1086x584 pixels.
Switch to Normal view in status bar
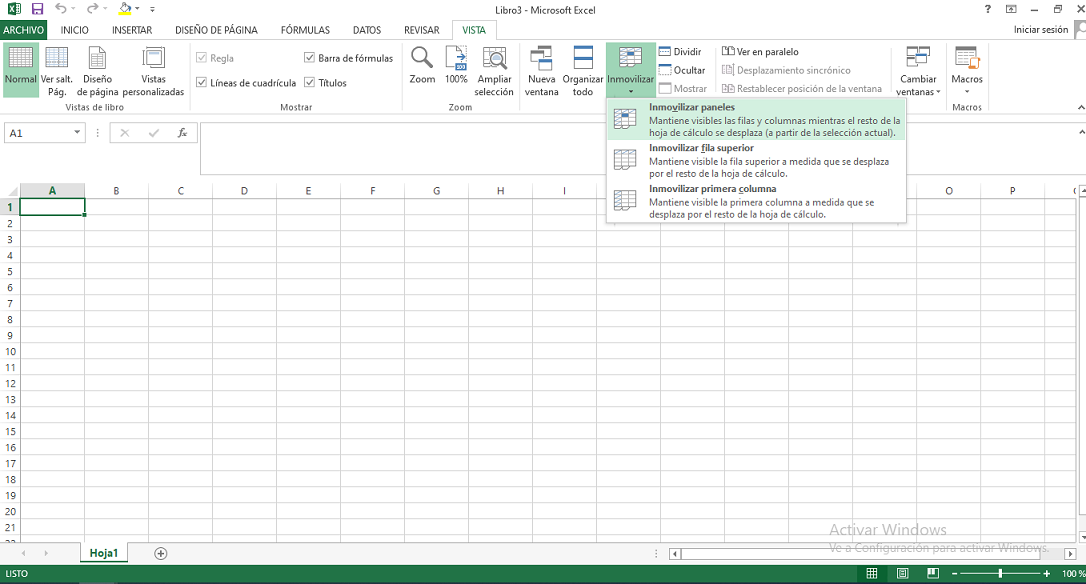[872, 574]
